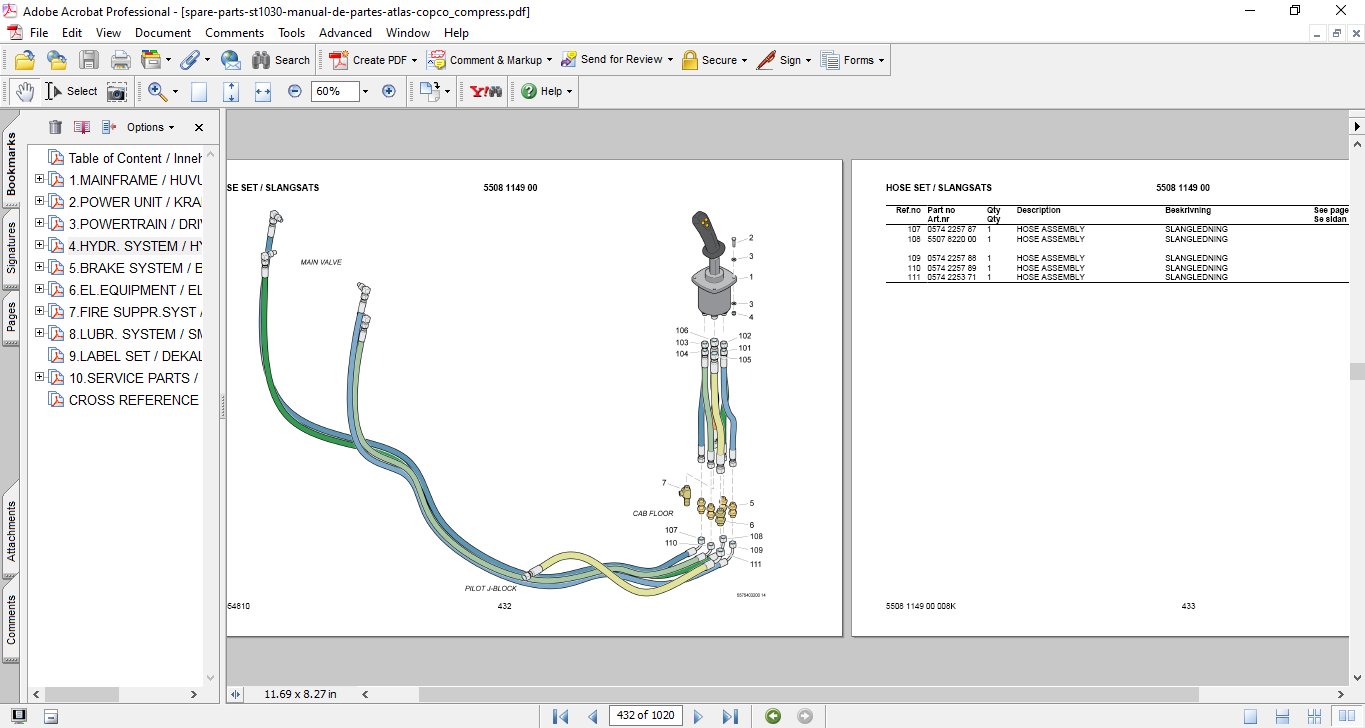Open Yahoo search toolbar icon
Viewport: 1365px width, 728px height.
pyautogui.click(x=485, y=91)
